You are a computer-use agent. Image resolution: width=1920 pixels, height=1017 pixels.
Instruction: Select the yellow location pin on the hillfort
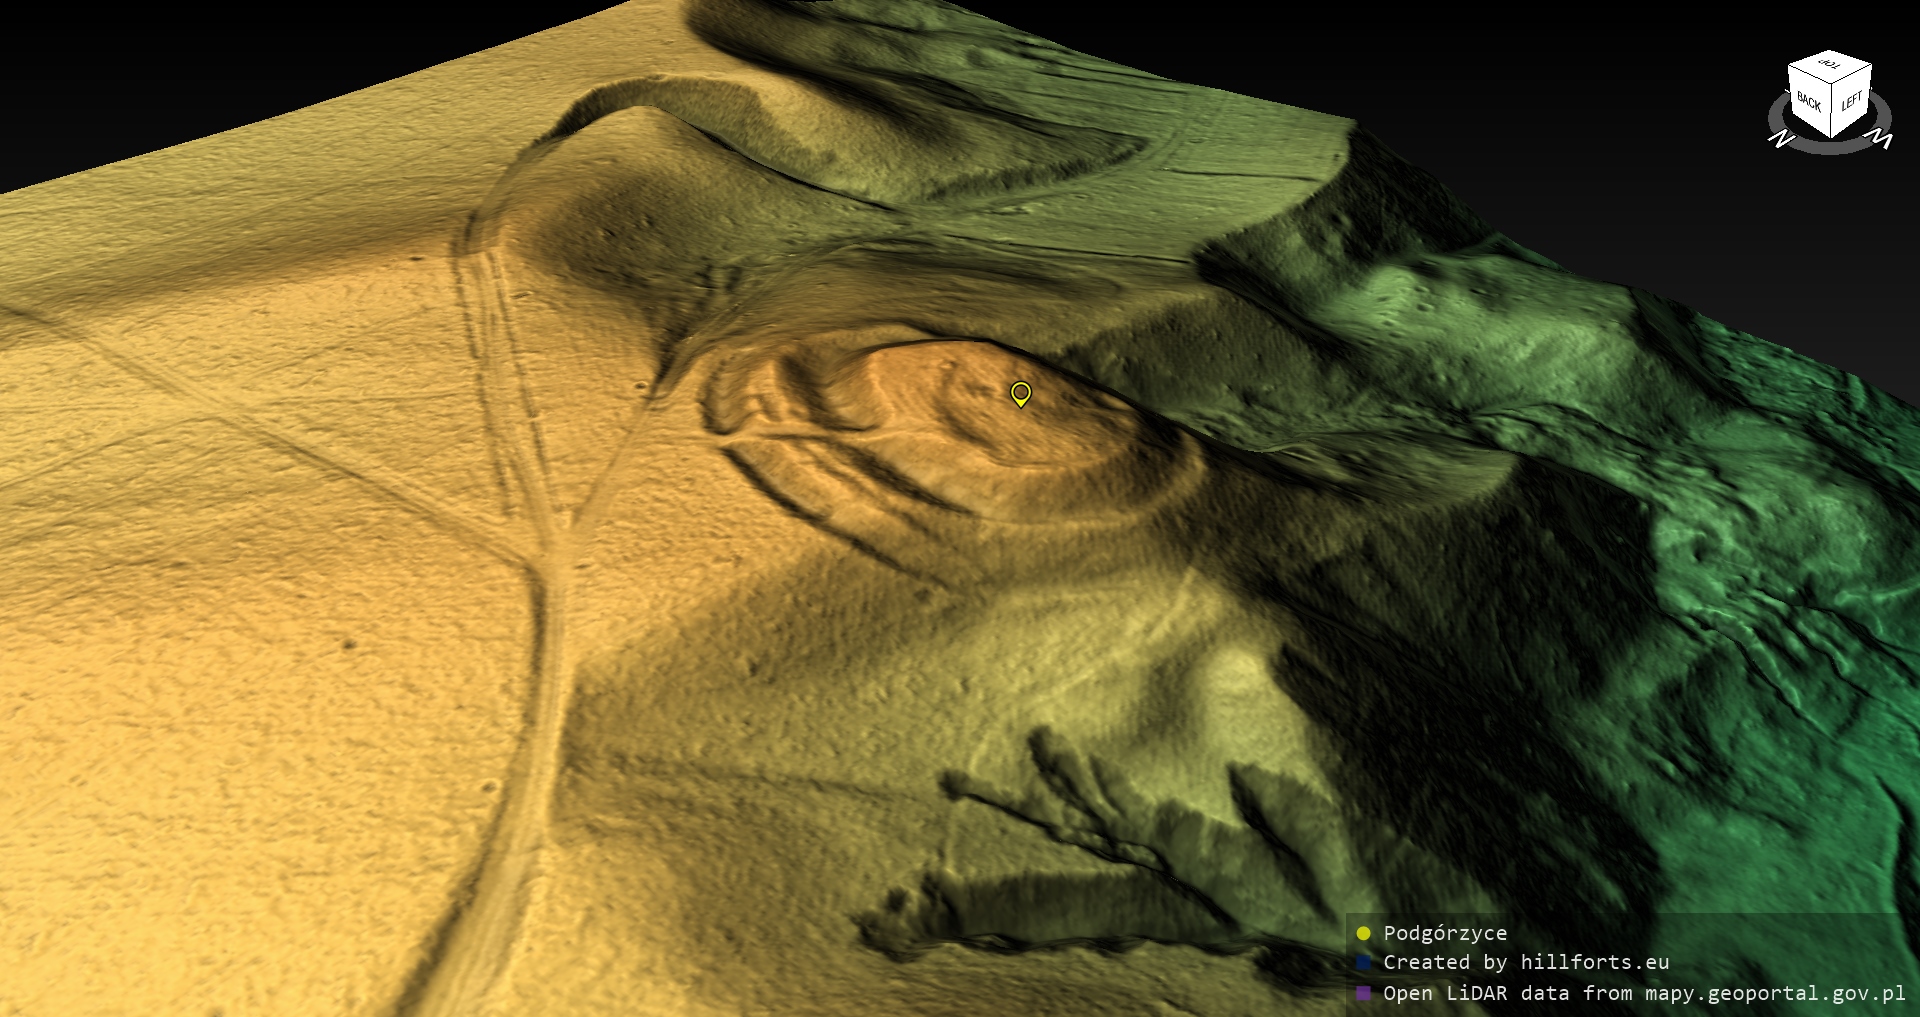pyautogui.click(x=1020, y=393)
